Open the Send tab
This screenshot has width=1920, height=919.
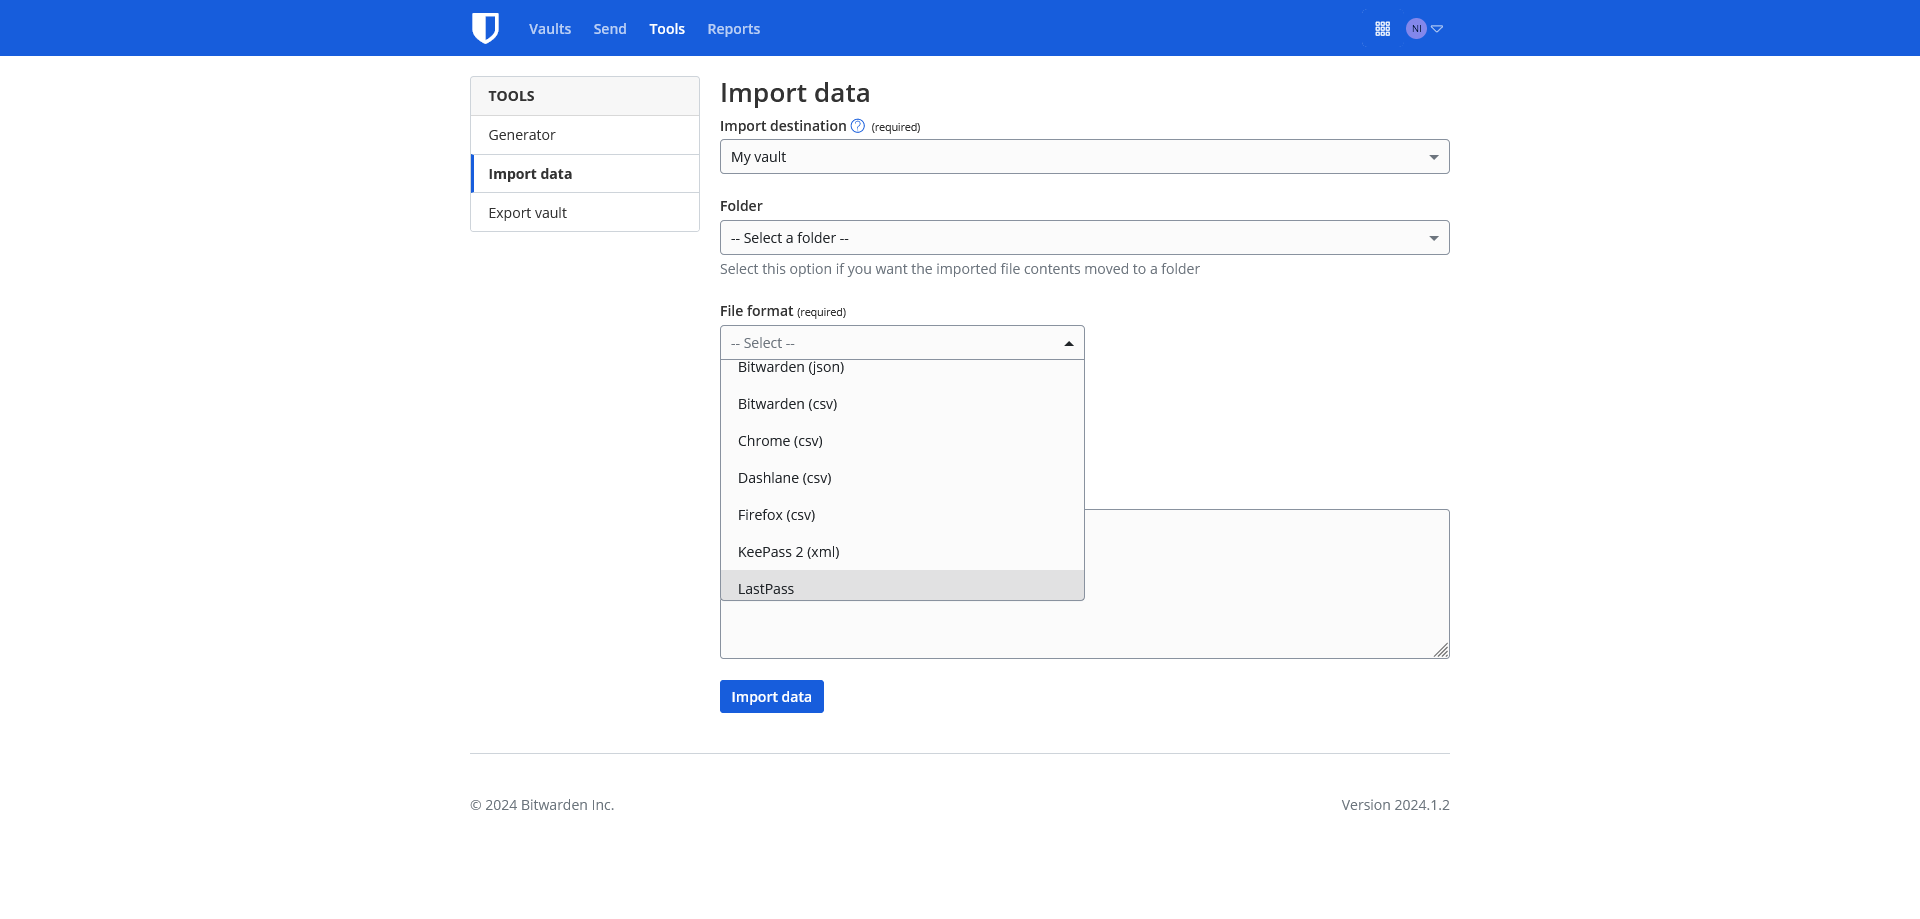[x=610, y=29]
